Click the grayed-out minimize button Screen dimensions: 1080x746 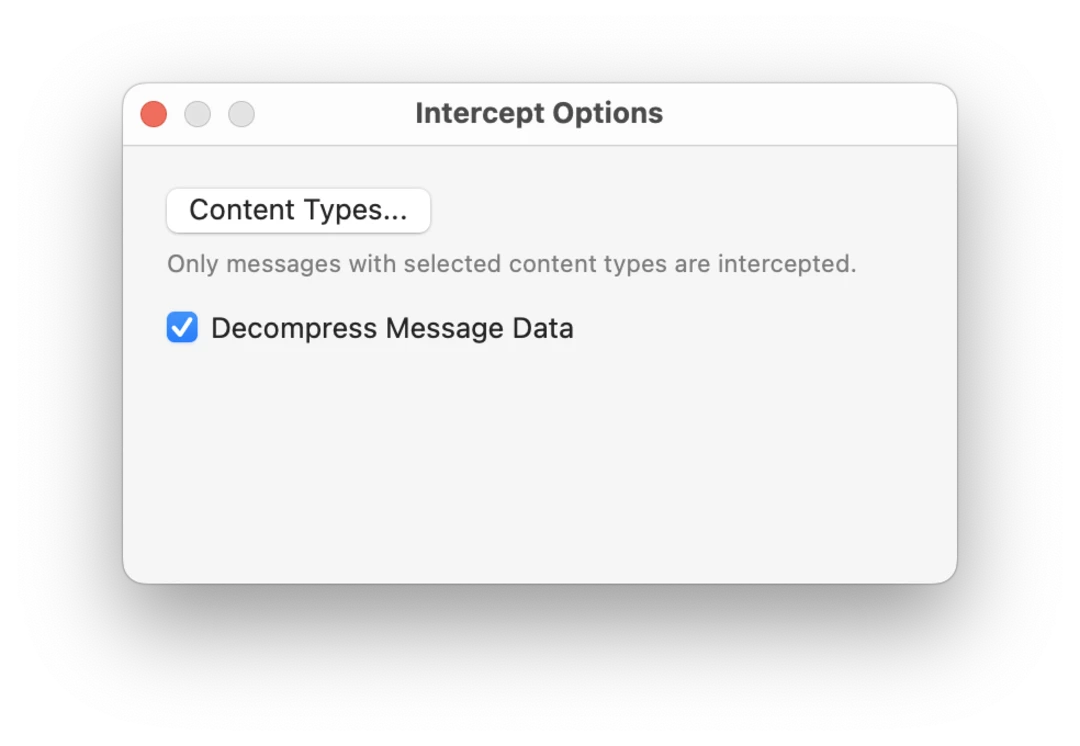point(198,114)
